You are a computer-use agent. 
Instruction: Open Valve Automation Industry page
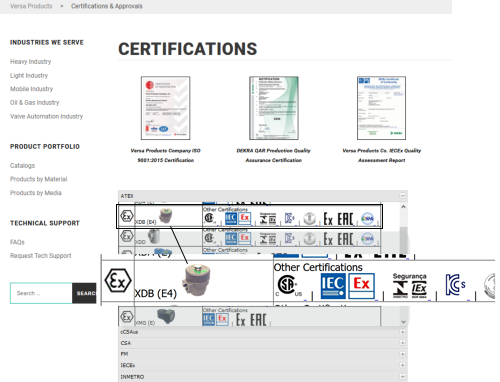46,116
